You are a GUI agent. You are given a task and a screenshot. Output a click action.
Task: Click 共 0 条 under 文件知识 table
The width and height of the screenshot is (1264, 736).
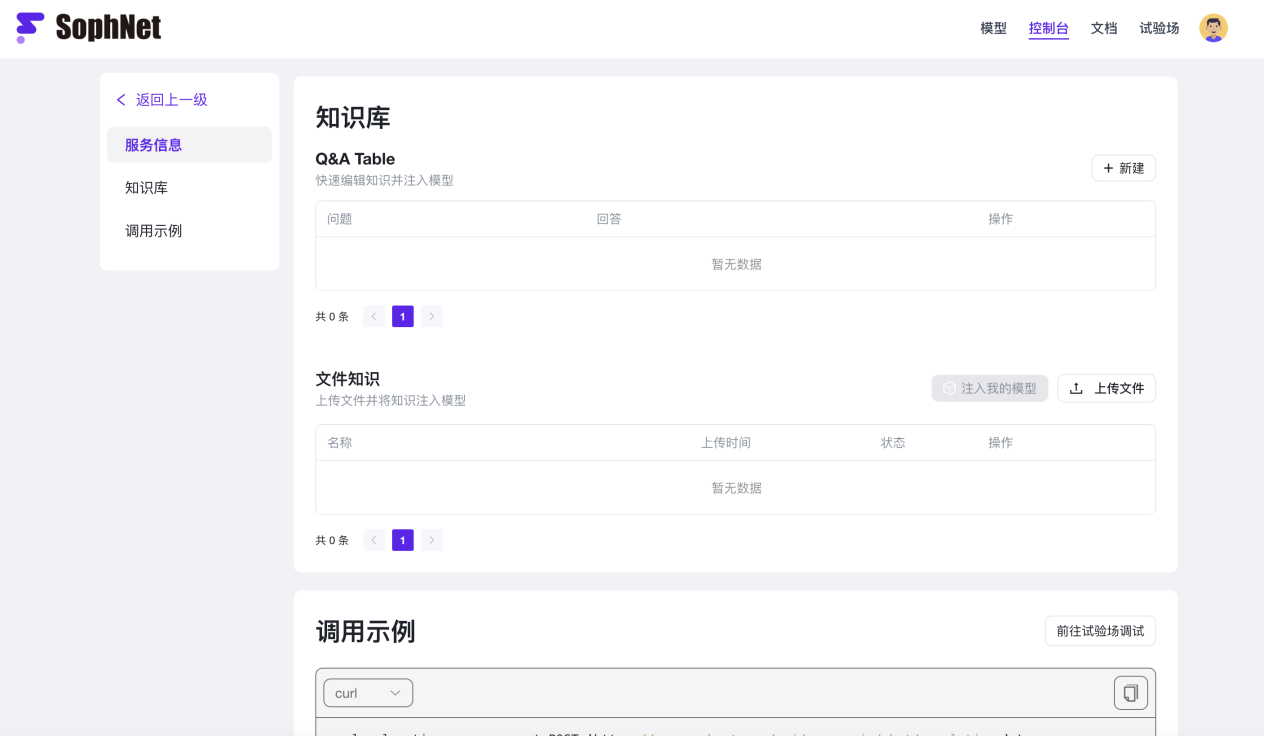pos(332,541)
